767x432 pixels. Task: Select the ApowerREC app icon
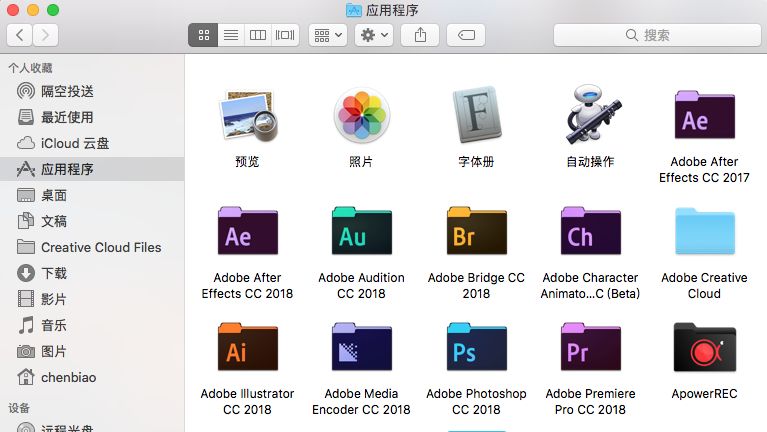coord(704,346)
